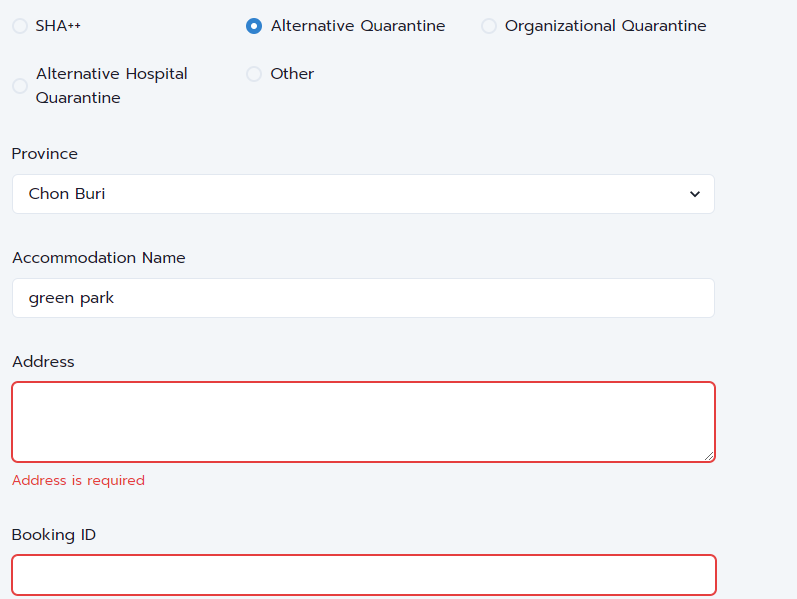Click the Province field label
Screen dimensions: 797x599
pos(45,154)
